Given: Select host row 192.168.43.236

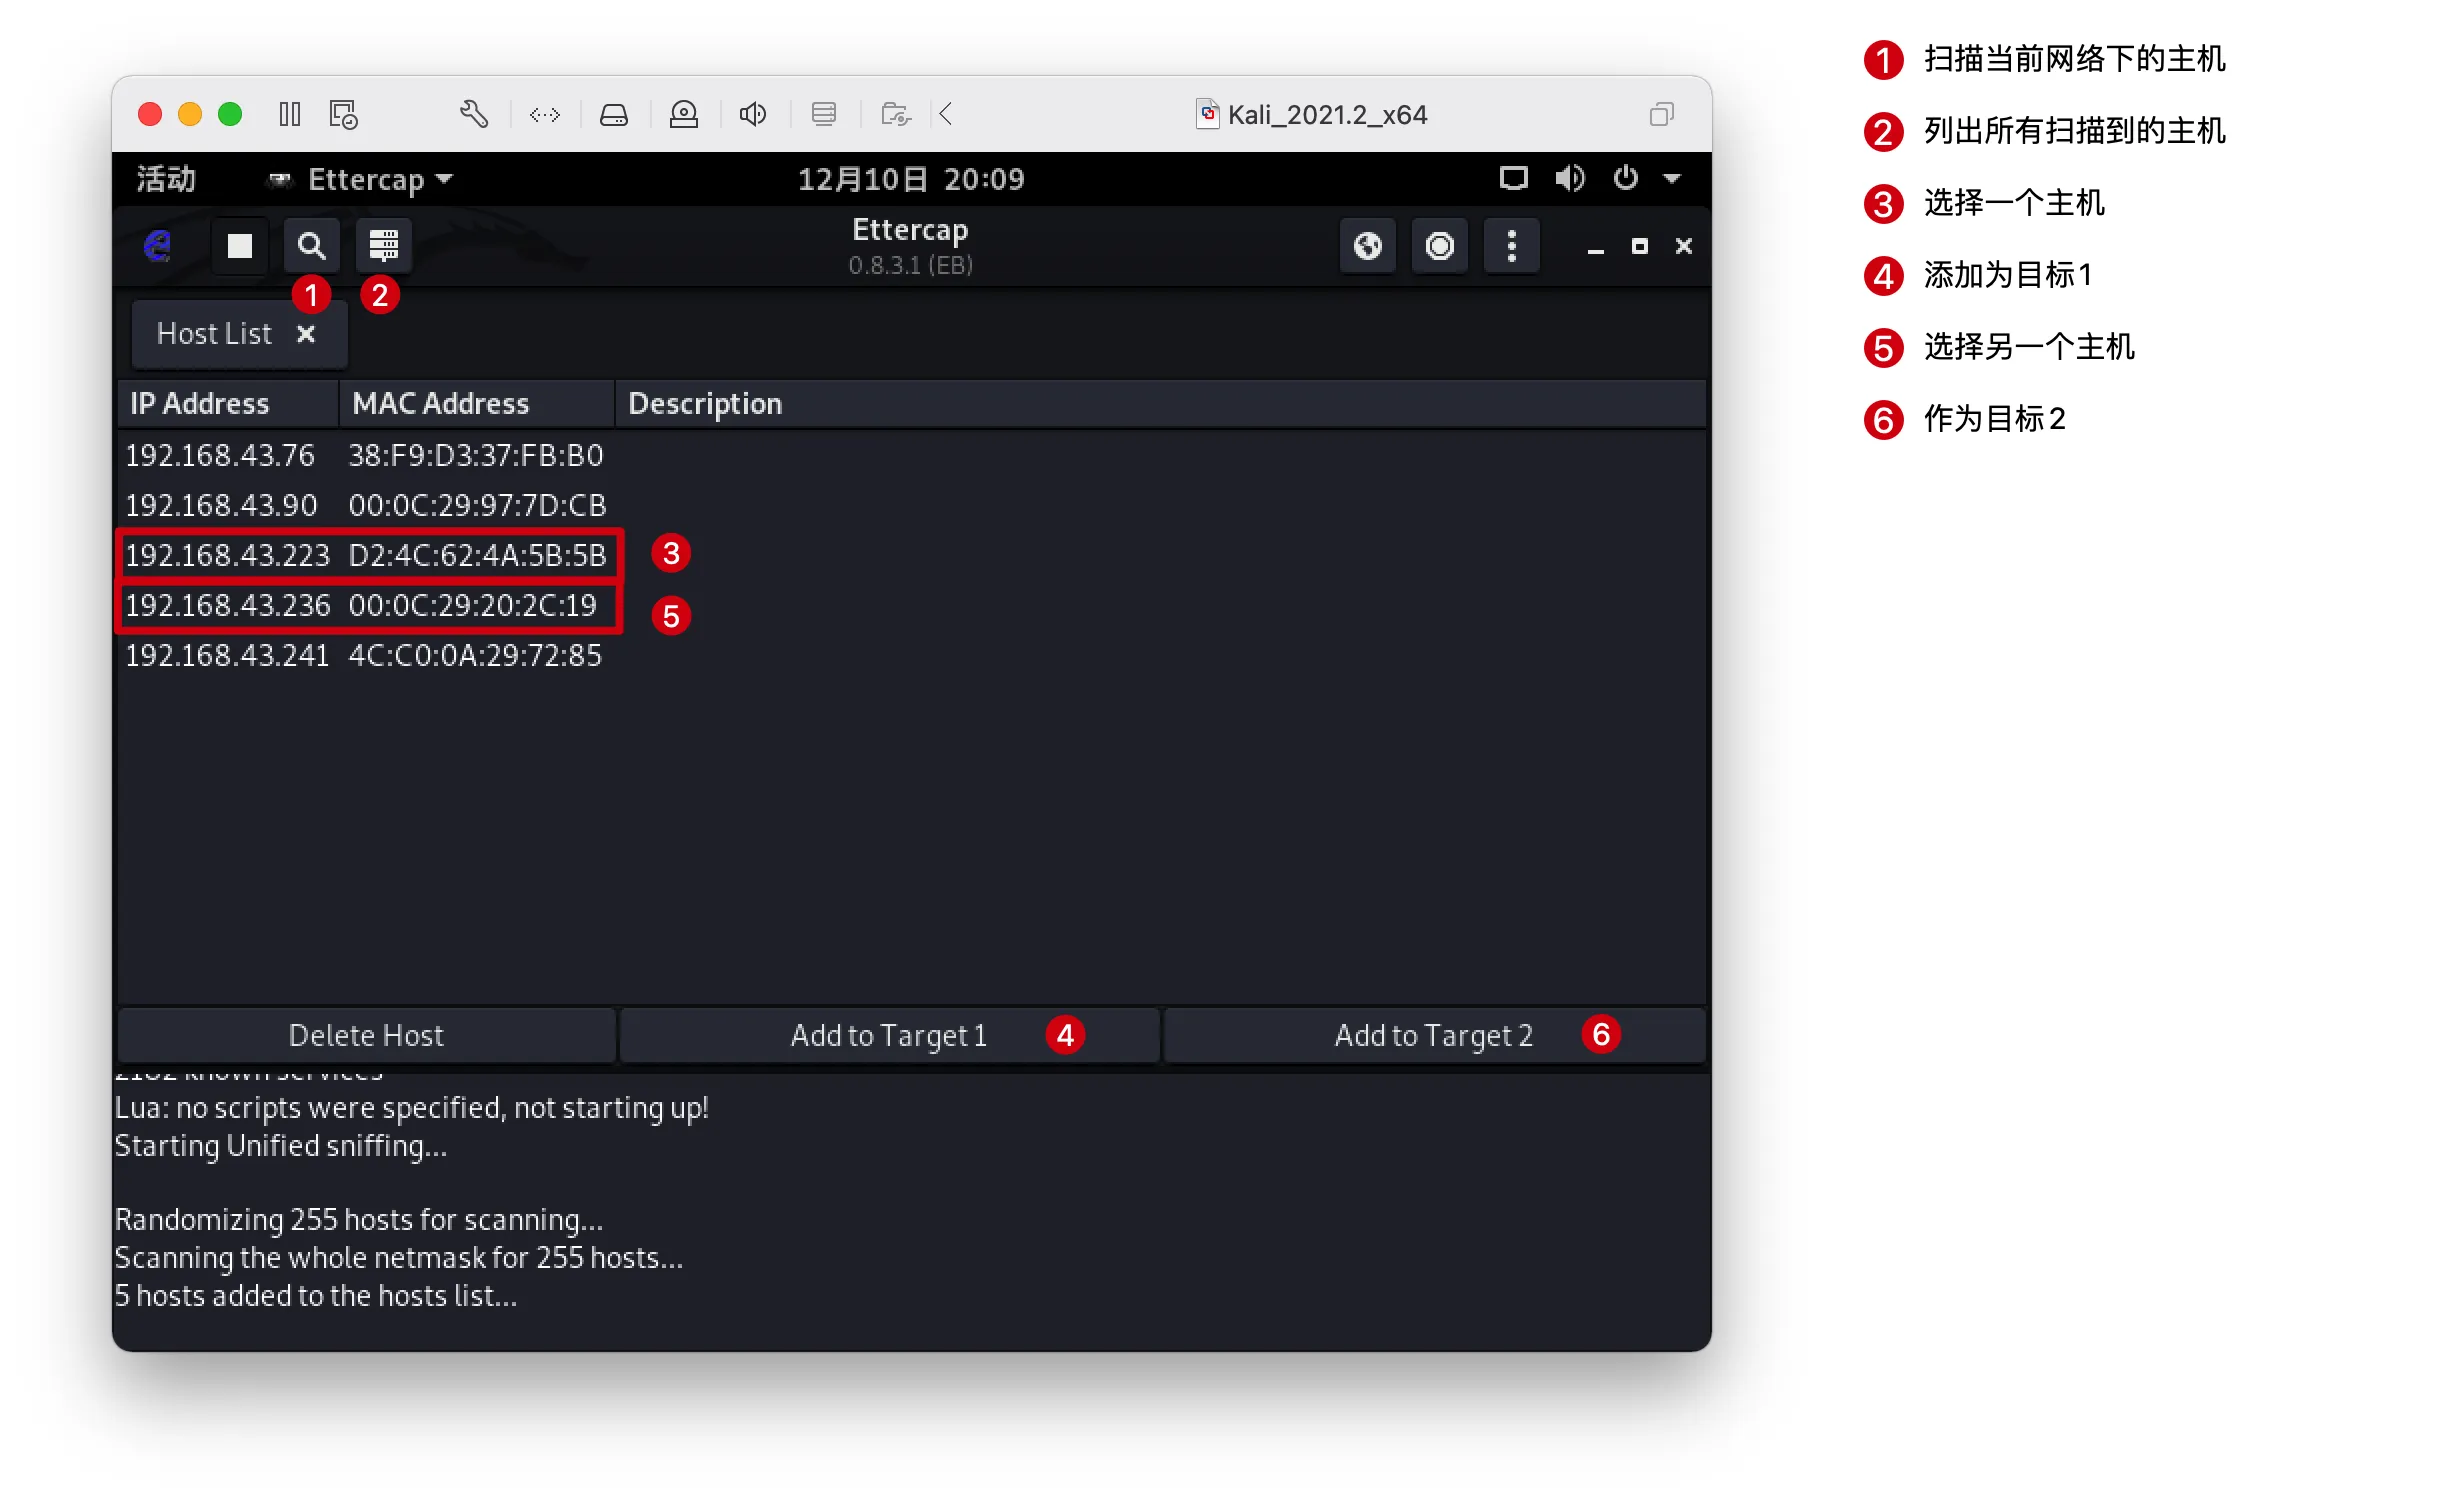Looking at the screenshot, I should 912,606.
